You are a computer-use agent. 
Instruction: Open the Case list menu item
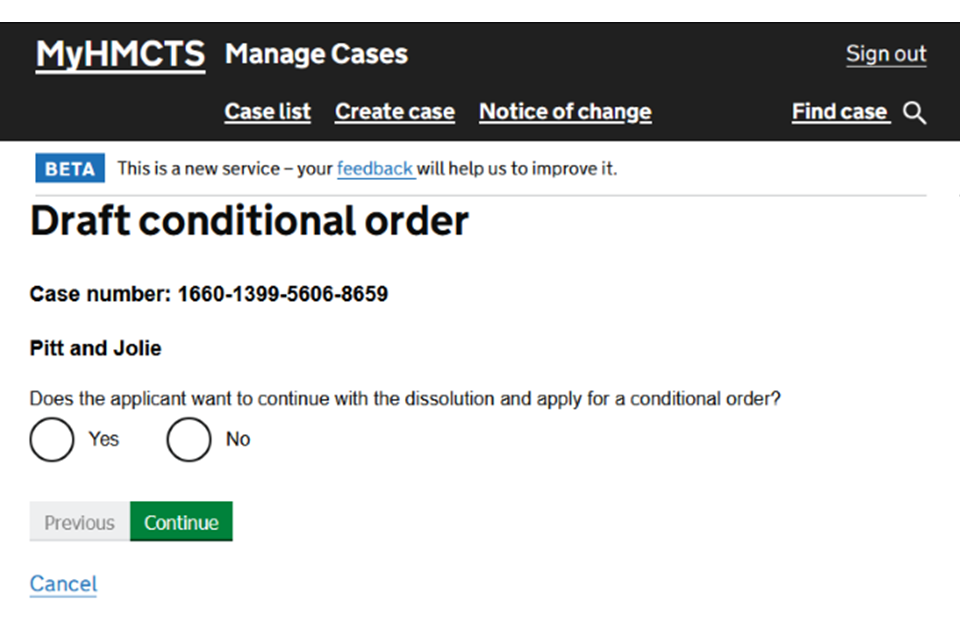(268, 112)
